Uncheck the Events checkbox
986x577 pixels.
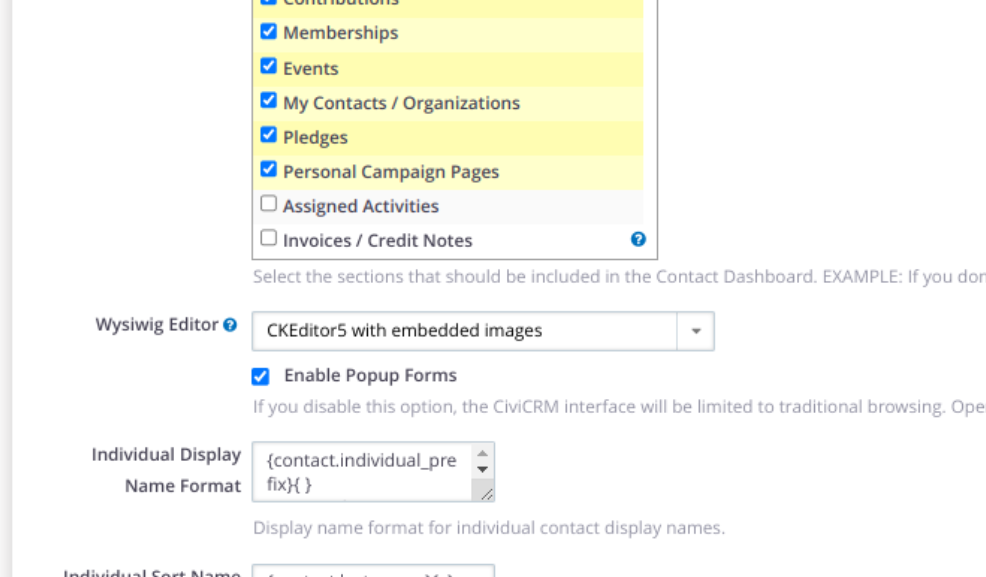(x=268, y=67)
